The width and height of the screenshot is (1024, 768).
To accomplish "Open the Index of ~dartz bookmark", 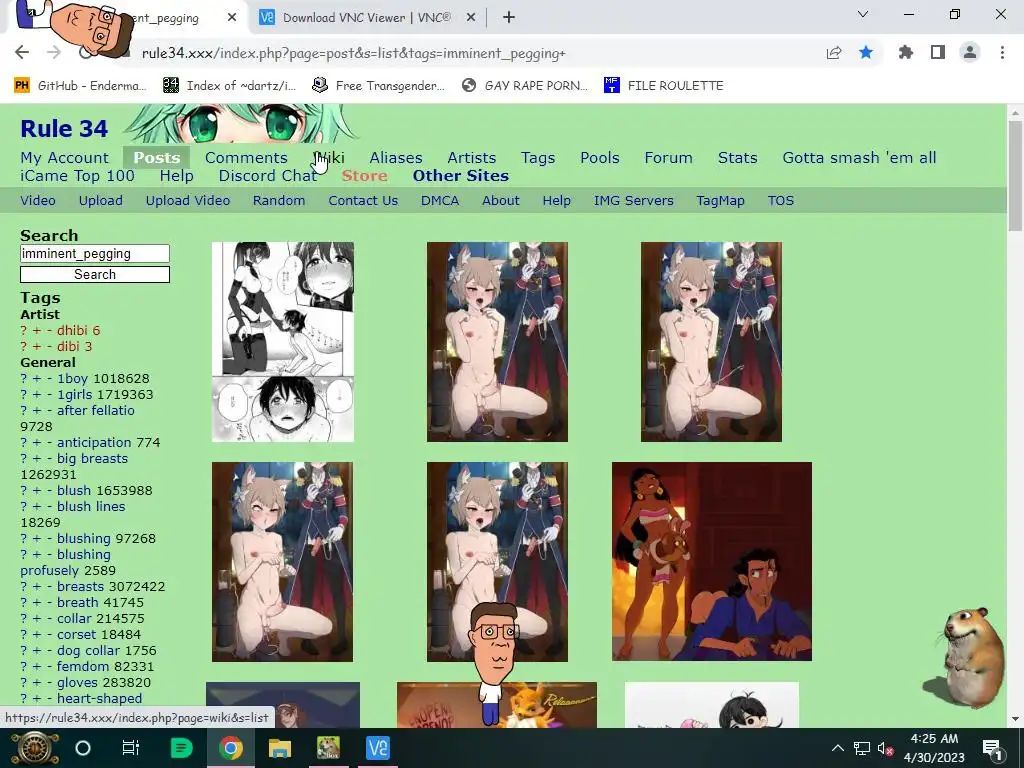I will (x=229, y=86).
